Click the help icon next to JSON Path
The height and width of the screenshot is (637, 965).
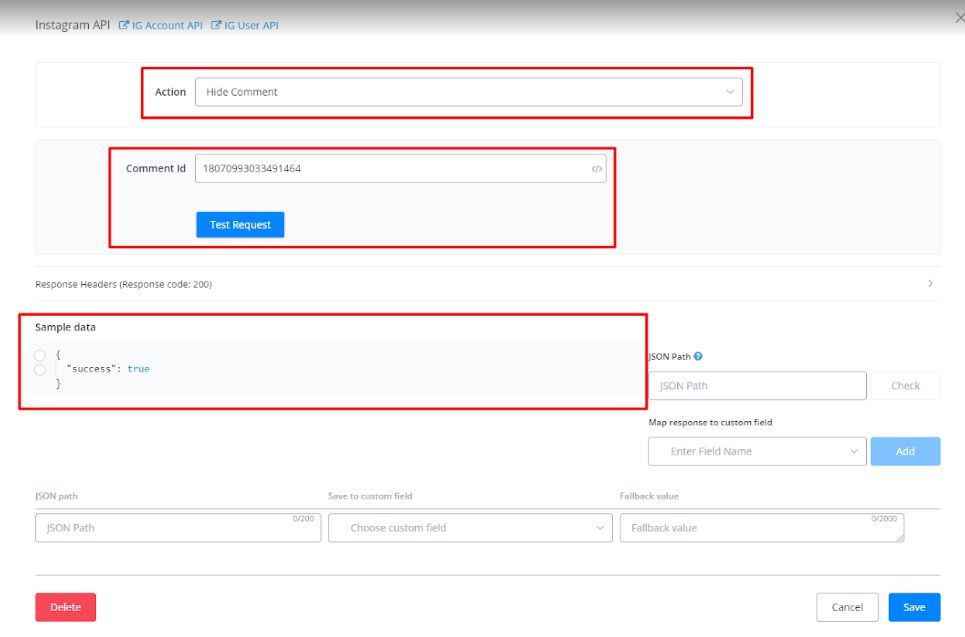698,356
